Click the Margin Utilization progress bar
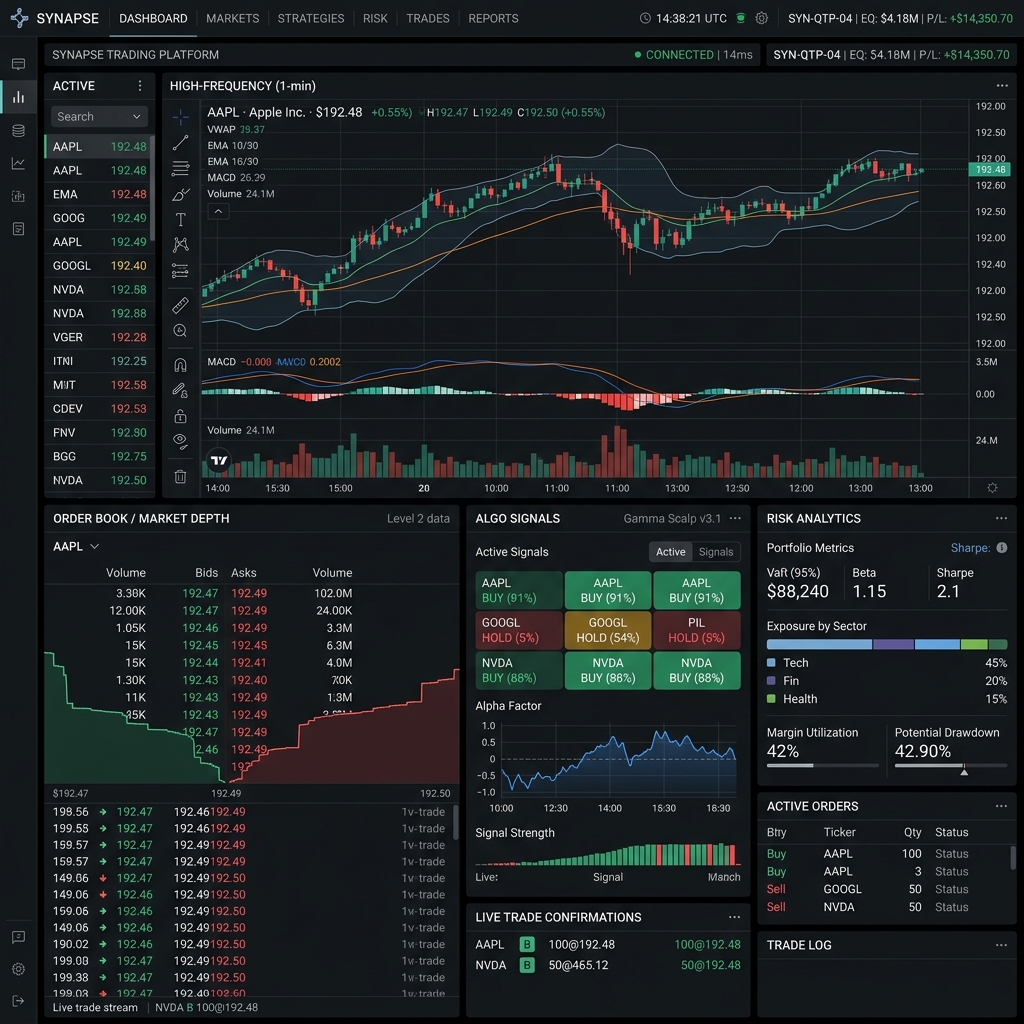 [x=822, y=765]
